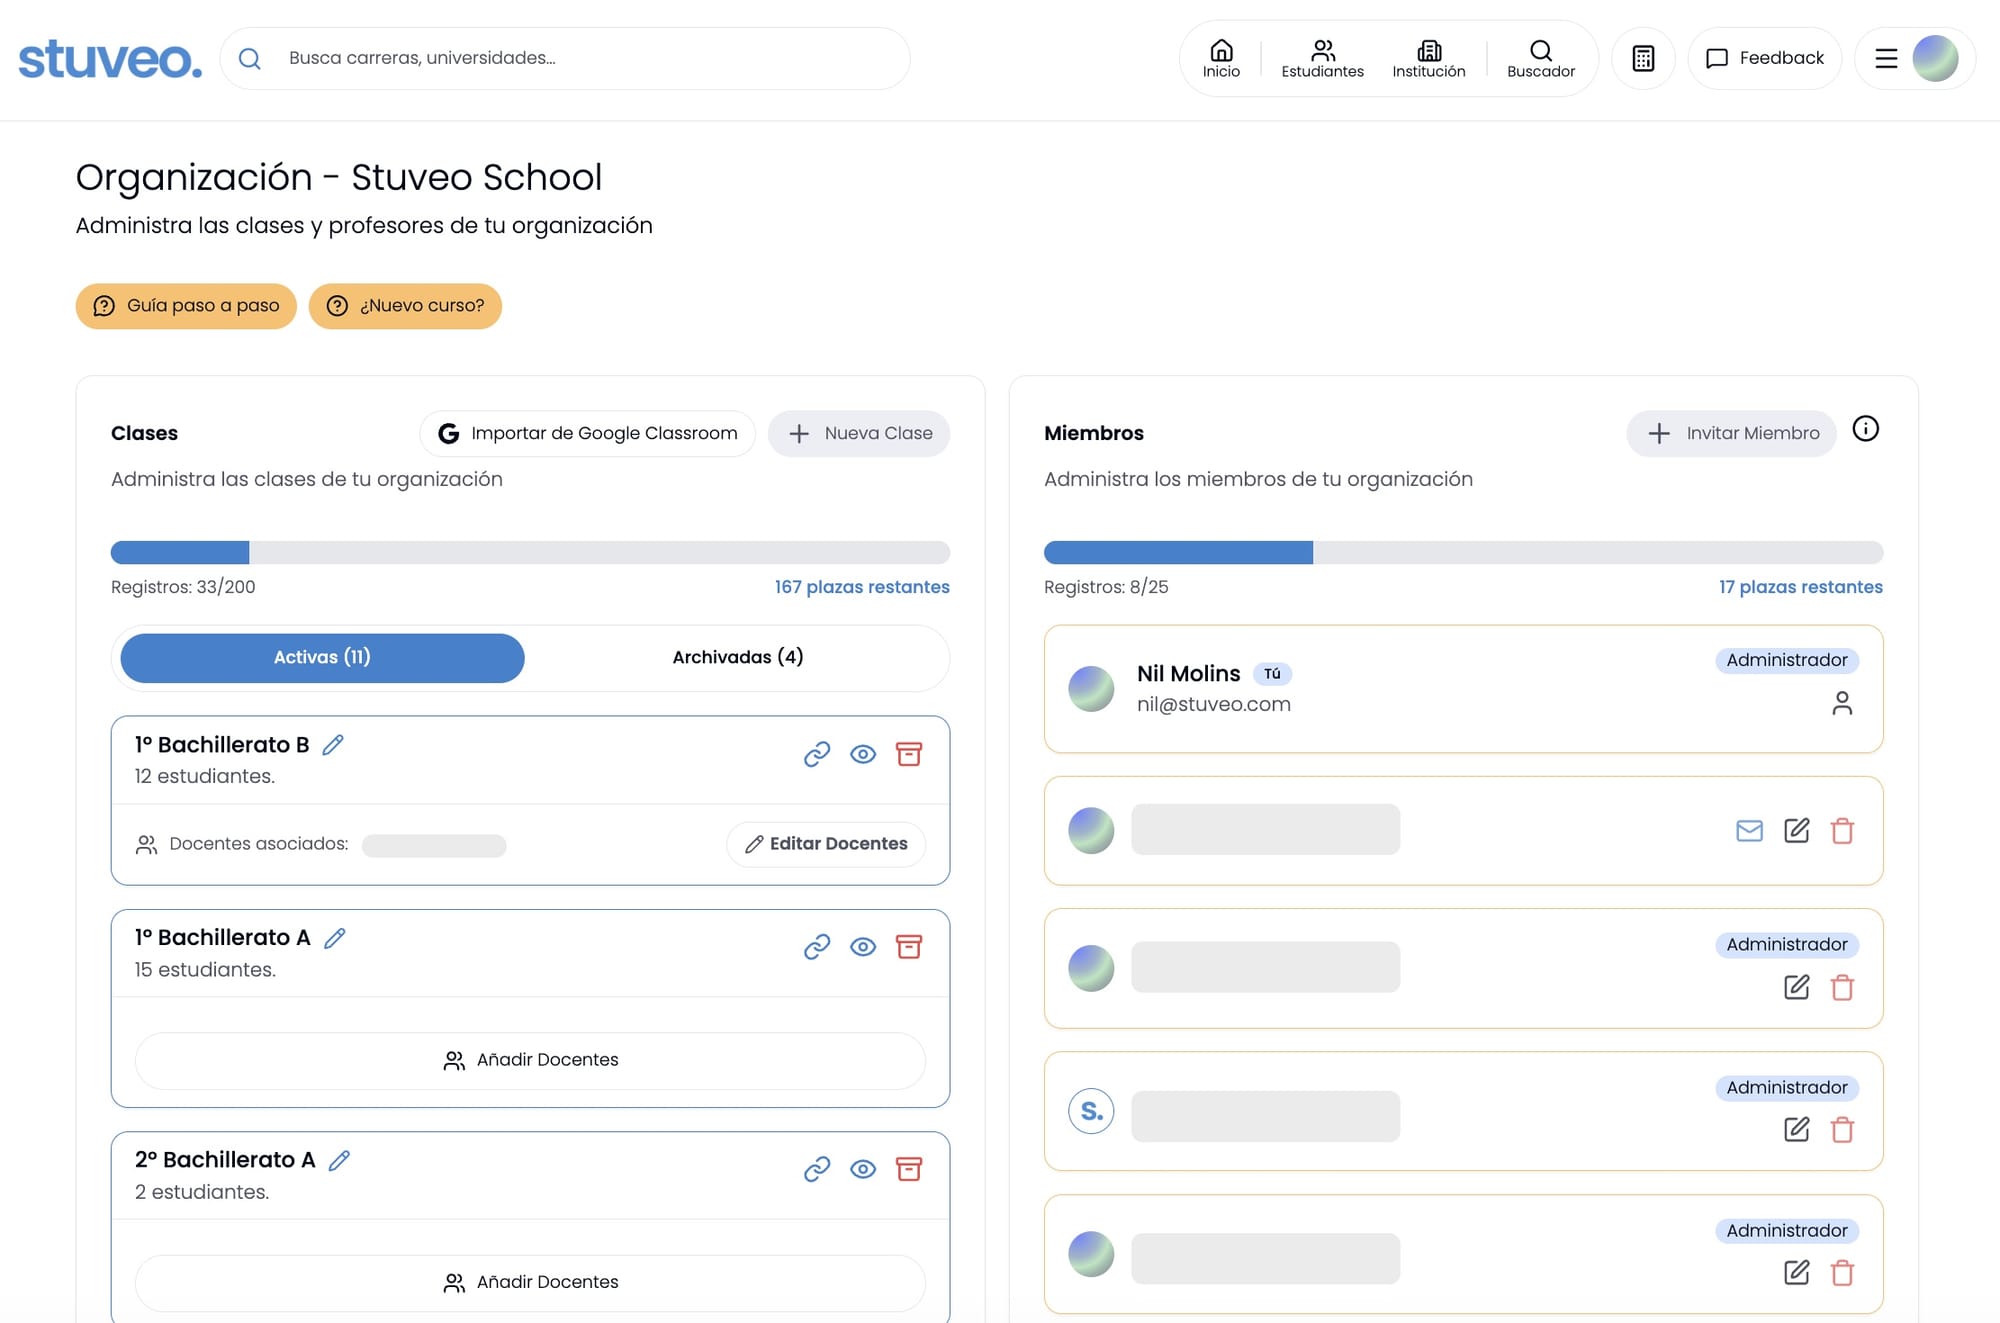Image resolution: width=2000 pixels, height=1323 pixels.
Task: Copy the invite link for 1º Bachillerato B
Action: [x=817, y=754]
